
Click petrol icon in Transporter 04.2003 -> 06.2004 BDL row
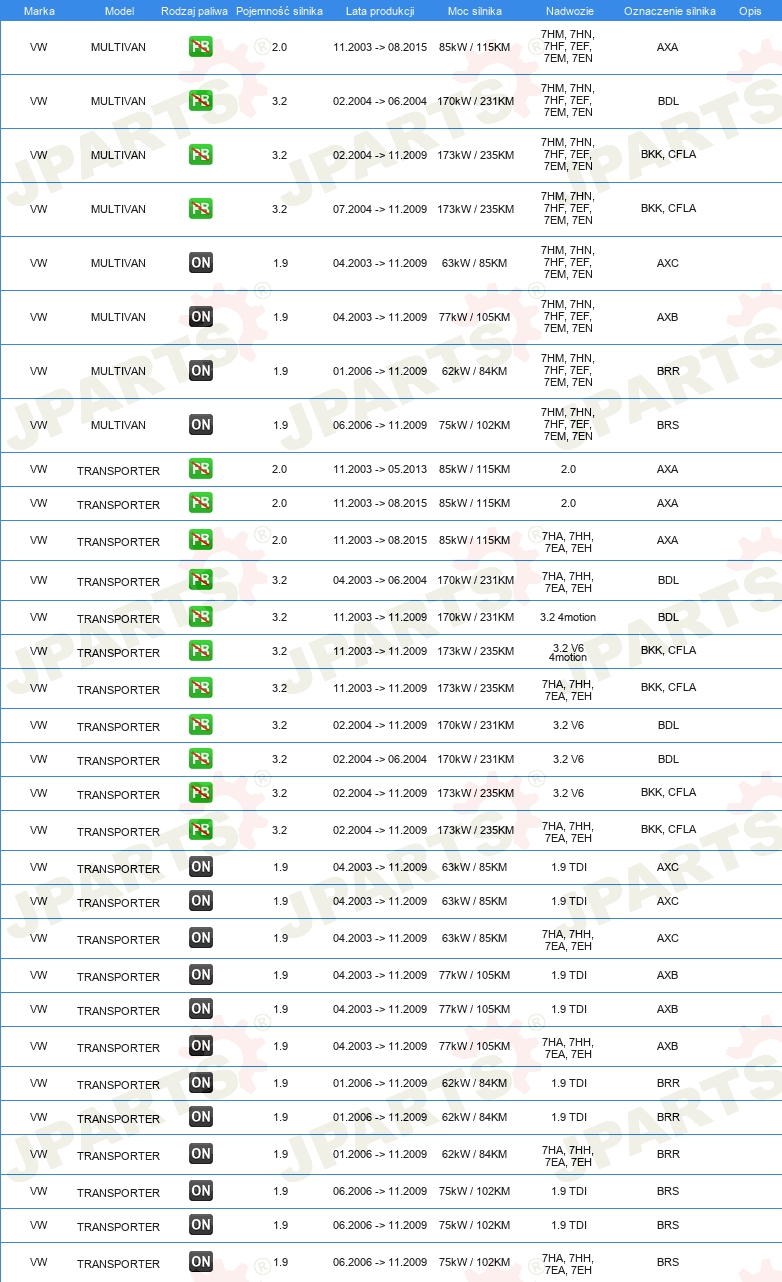point(201,580)
